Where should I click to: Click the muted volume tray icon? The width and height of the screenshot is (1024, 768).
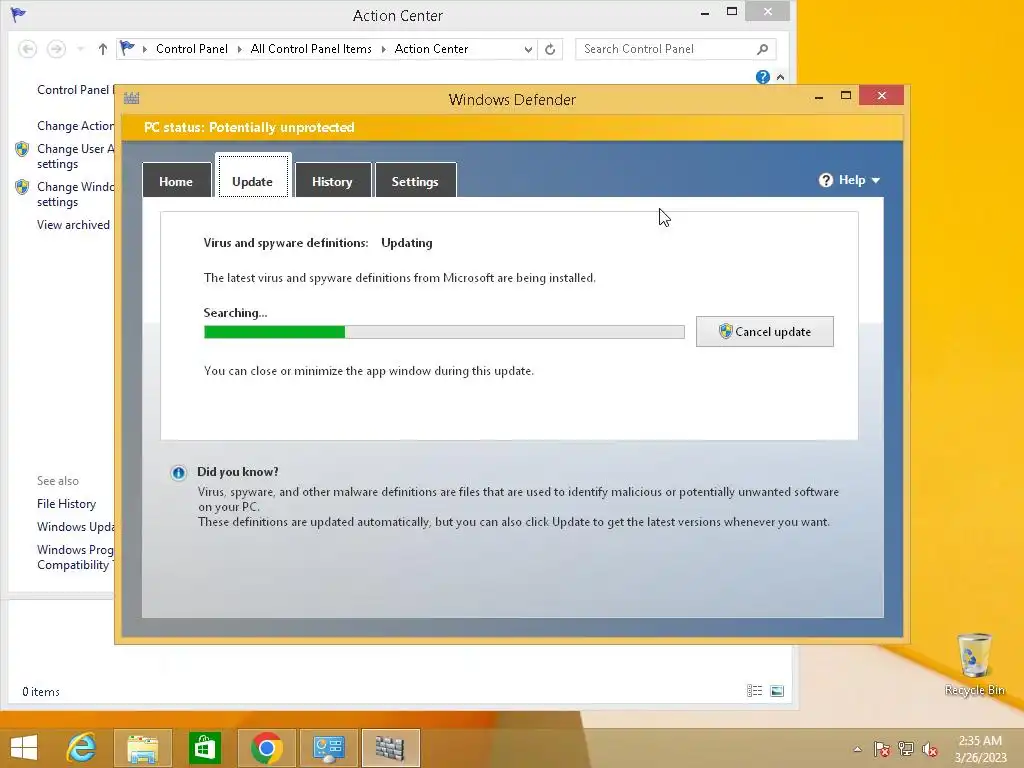[930, 749]
